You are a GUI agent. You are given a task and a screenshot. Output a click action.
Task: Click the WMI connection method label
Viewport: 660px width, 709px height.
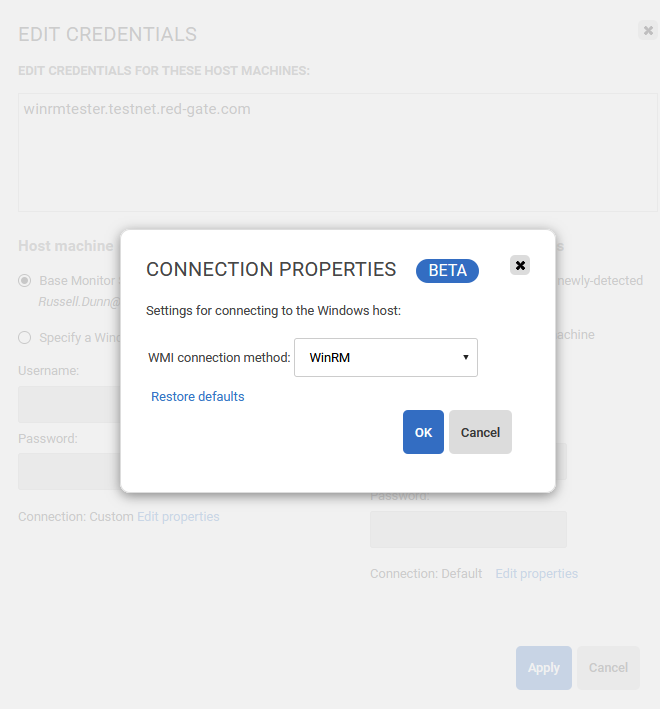218,357
